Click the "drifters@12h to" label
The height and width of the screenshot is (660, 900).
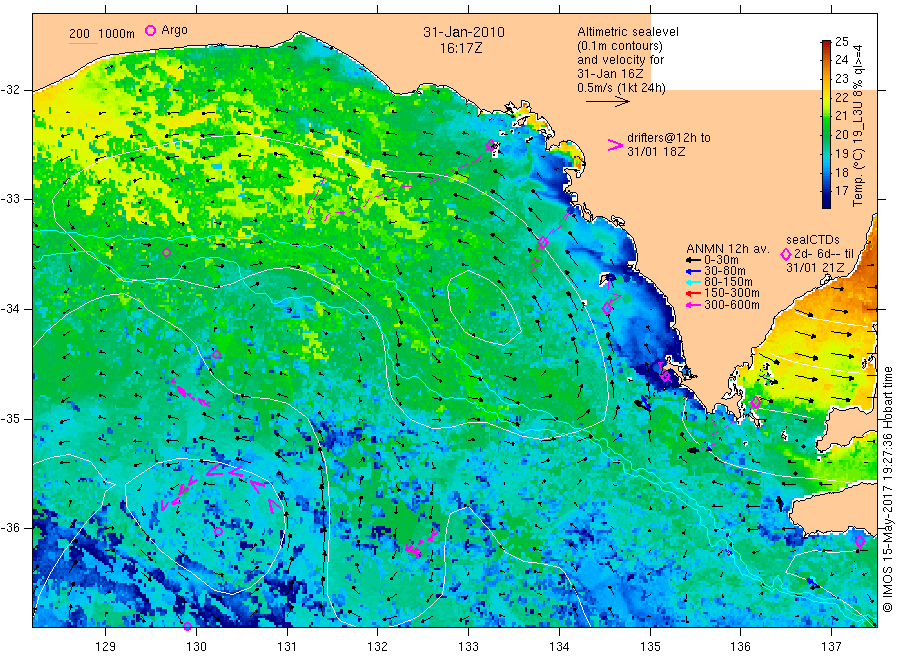pyautogui.click(x=669, y=138)
